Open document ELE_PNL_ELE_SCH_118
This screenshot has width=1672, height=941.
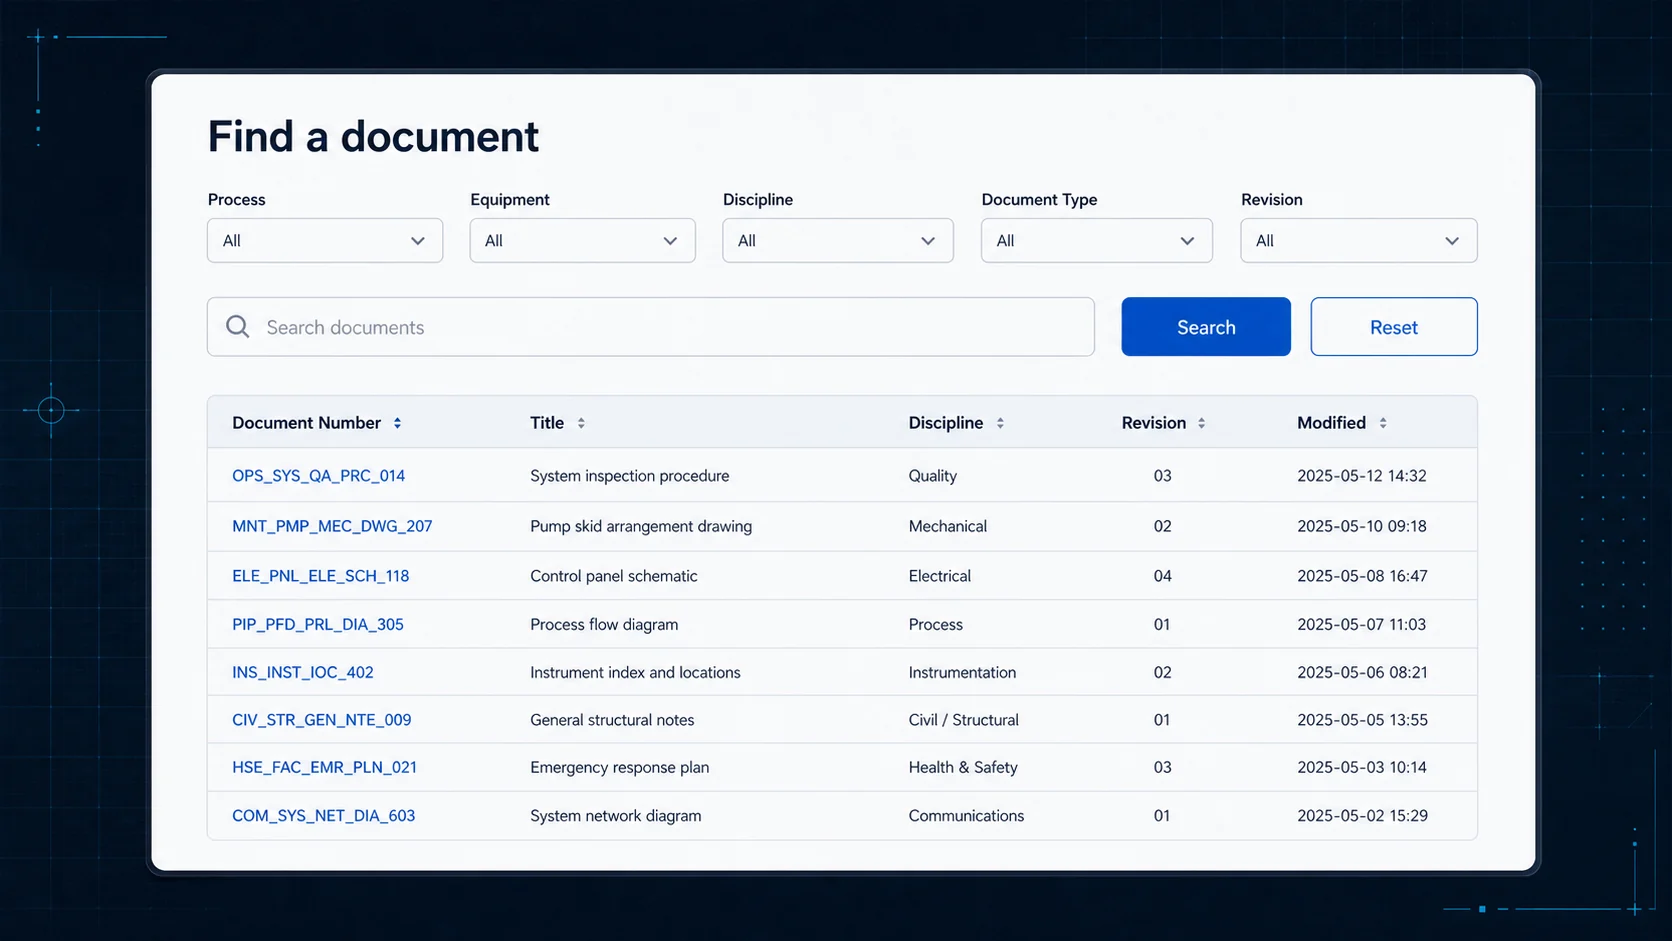320,576
